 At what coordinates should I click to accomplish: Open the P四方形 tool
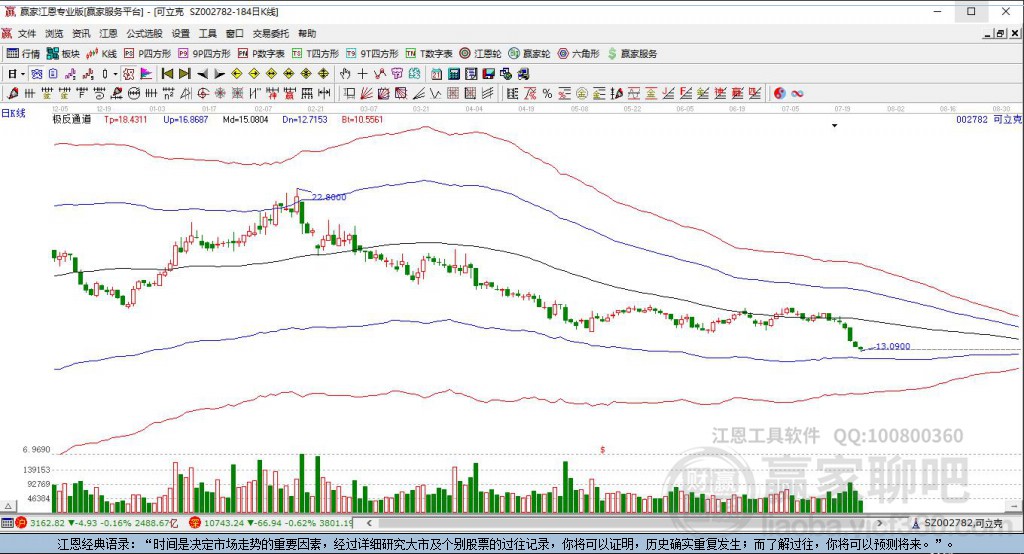coord(148,54)
